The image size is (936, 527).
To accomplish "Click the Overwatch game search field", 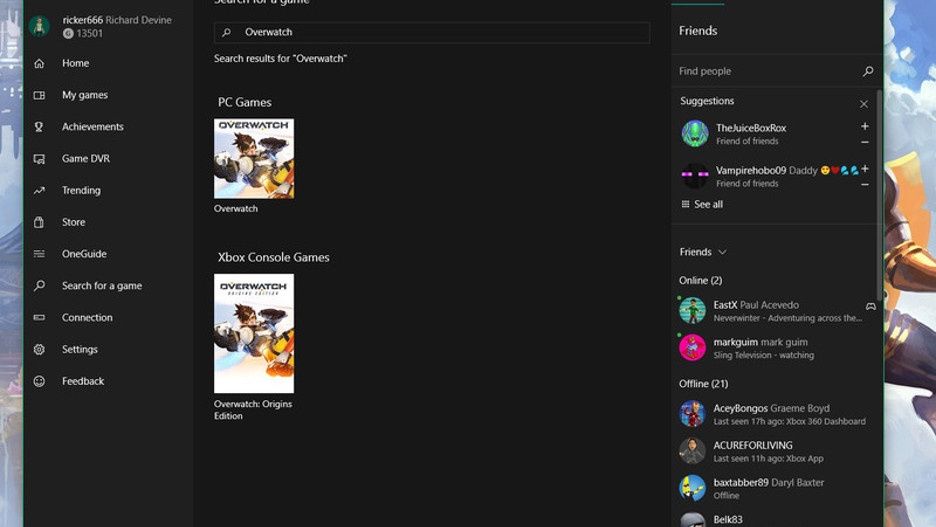I will pyautogui.click(x=432, y=32).
